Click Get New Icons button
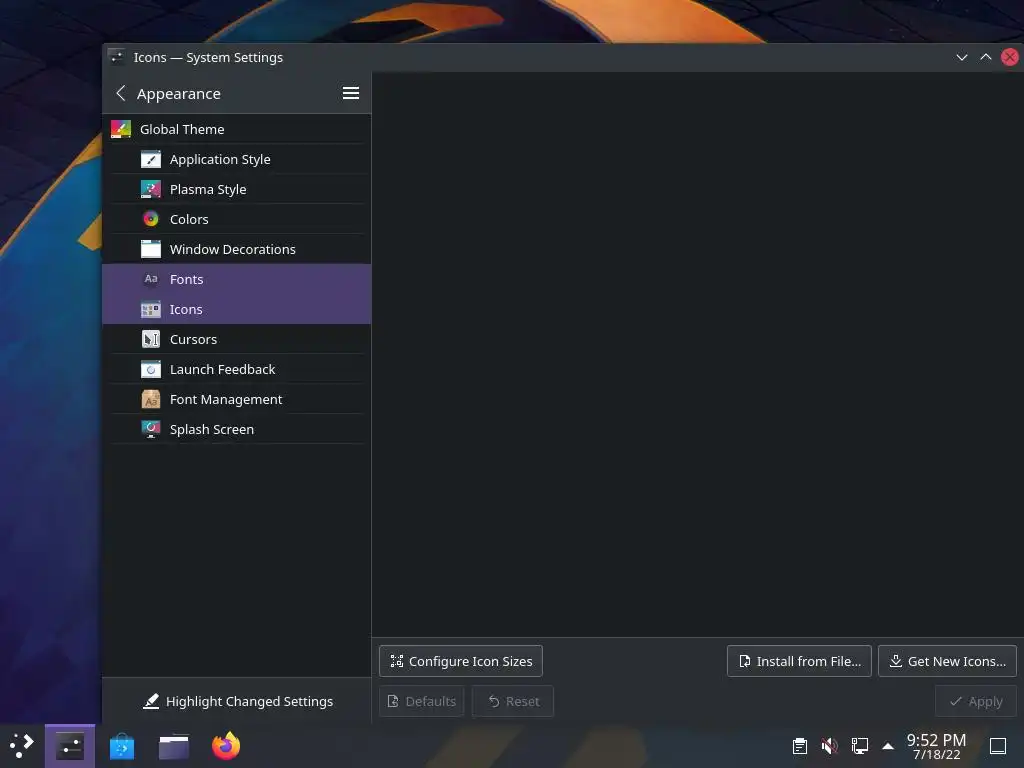The width and height of the screenshot is (1024, 768). (948, 661)
